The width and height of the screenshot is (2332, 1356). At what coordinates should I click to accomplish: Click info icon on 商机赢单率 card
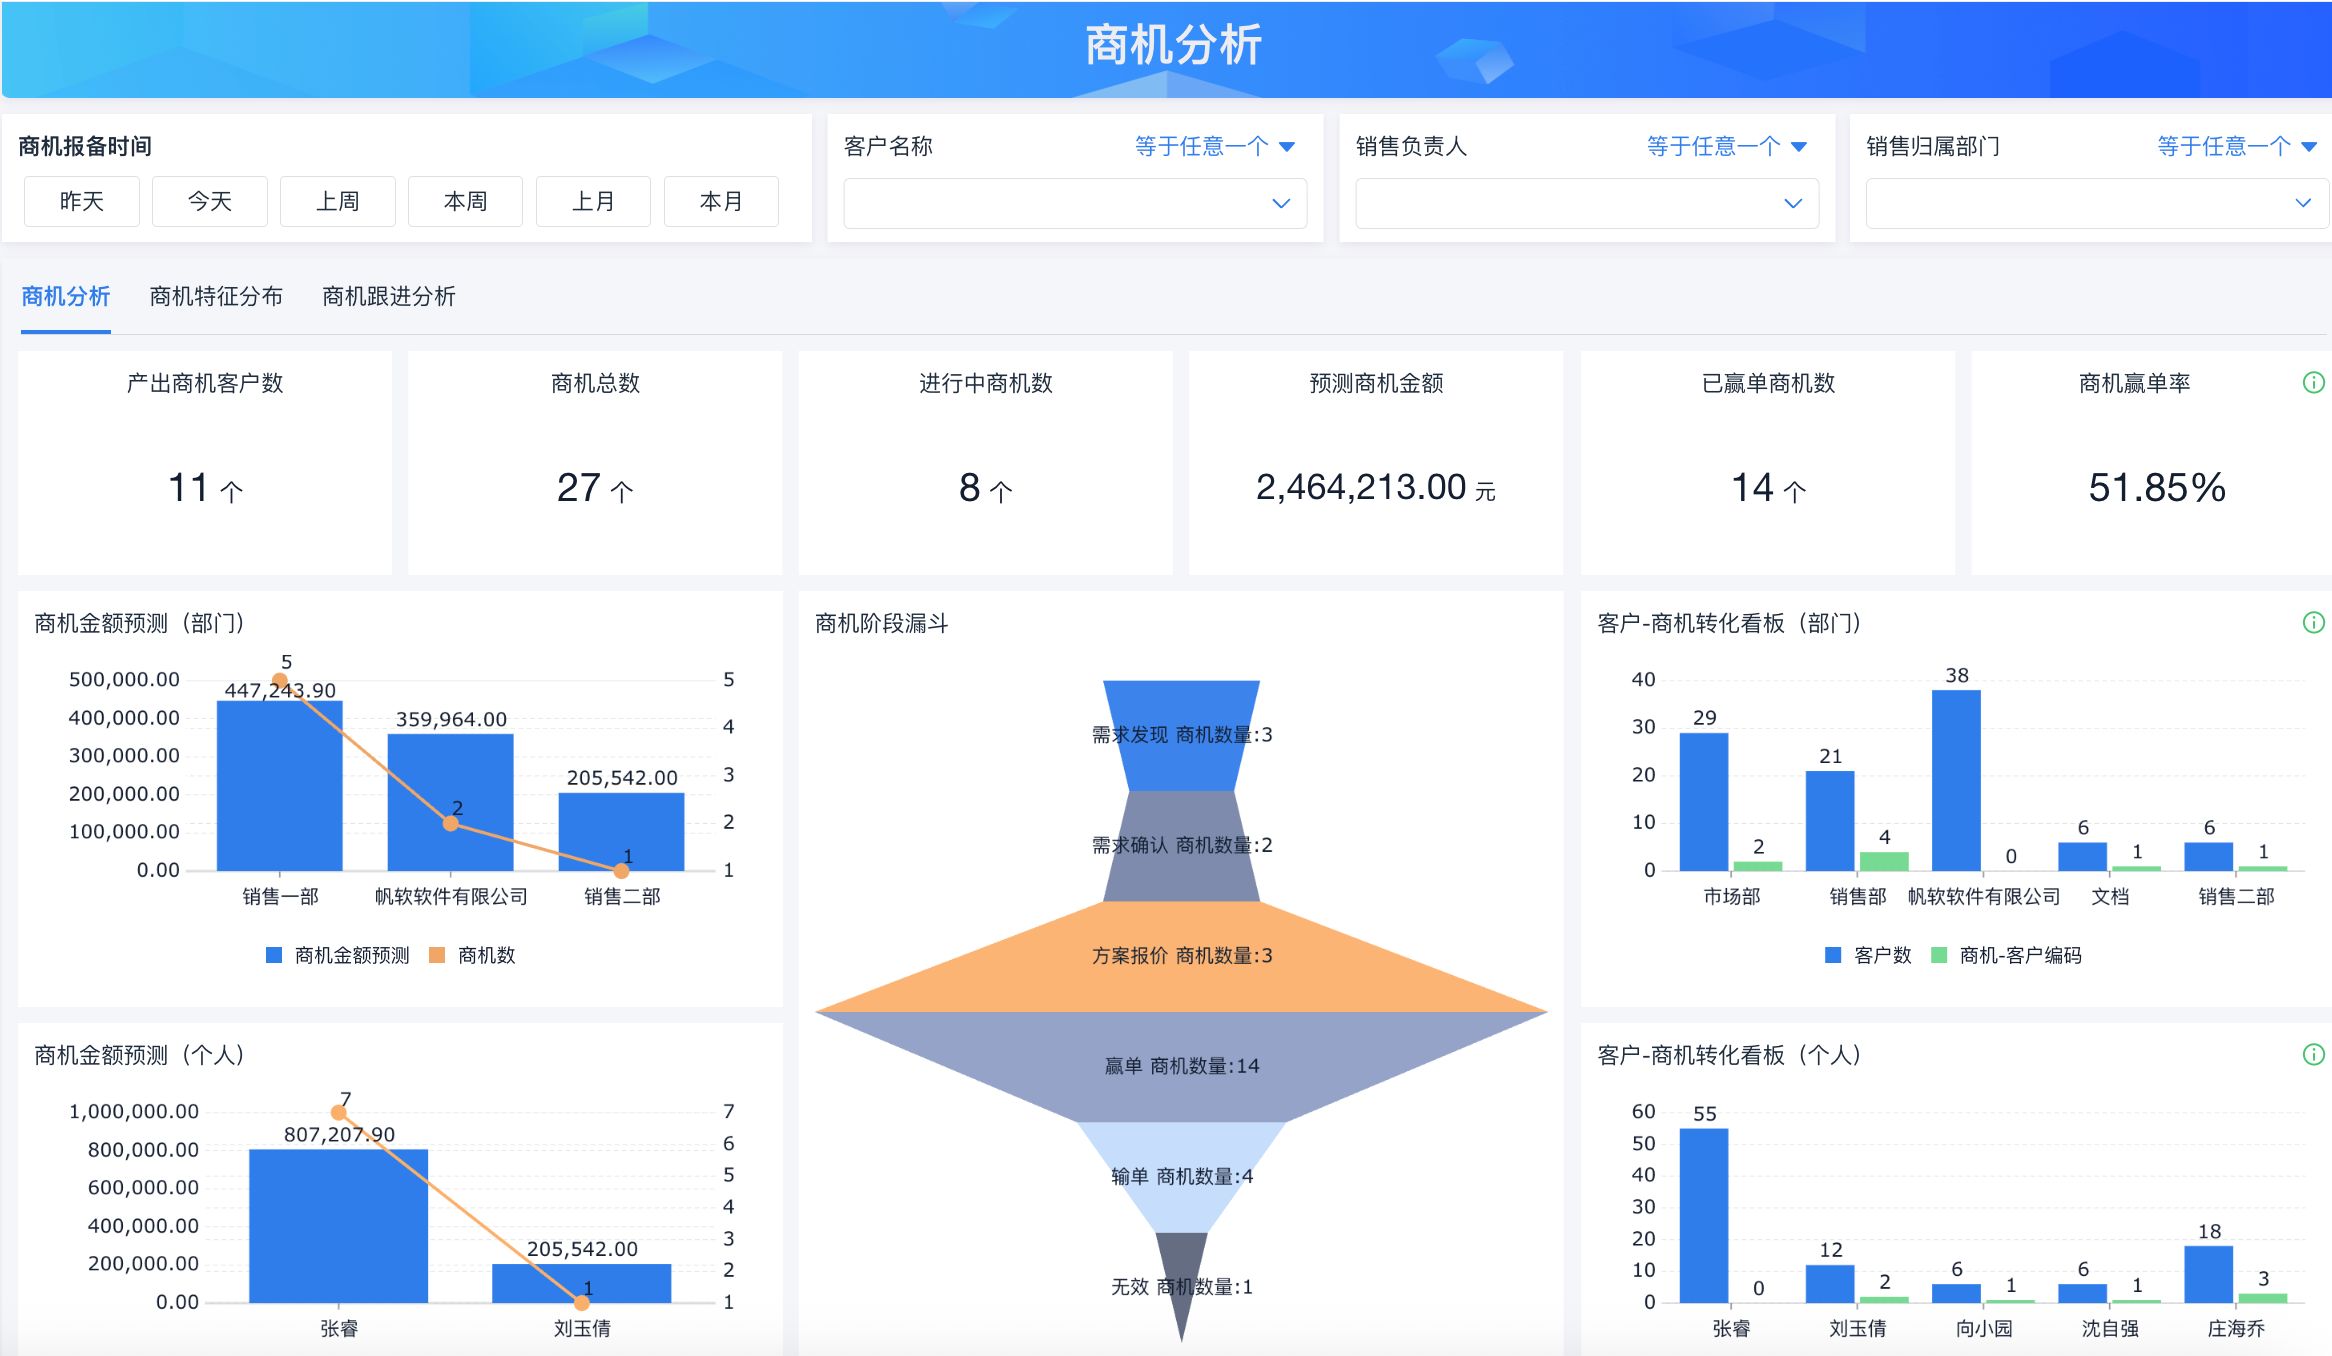click(2313, 383)
